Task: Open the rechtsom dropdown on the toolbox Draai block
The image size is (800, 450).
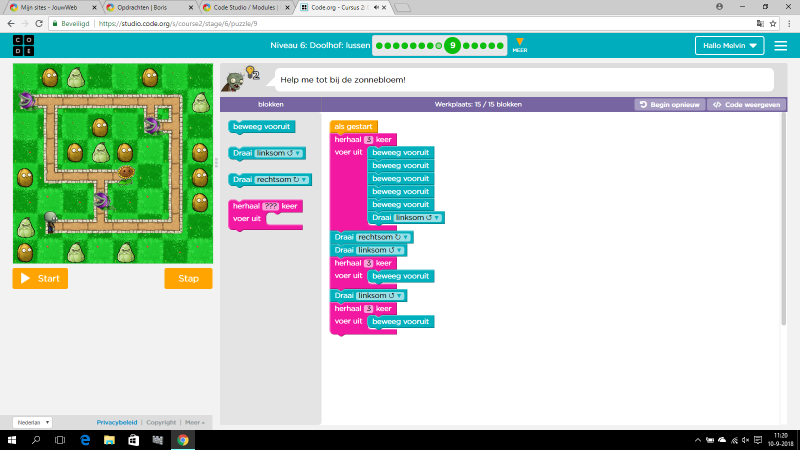Action: tap(282, 180)
